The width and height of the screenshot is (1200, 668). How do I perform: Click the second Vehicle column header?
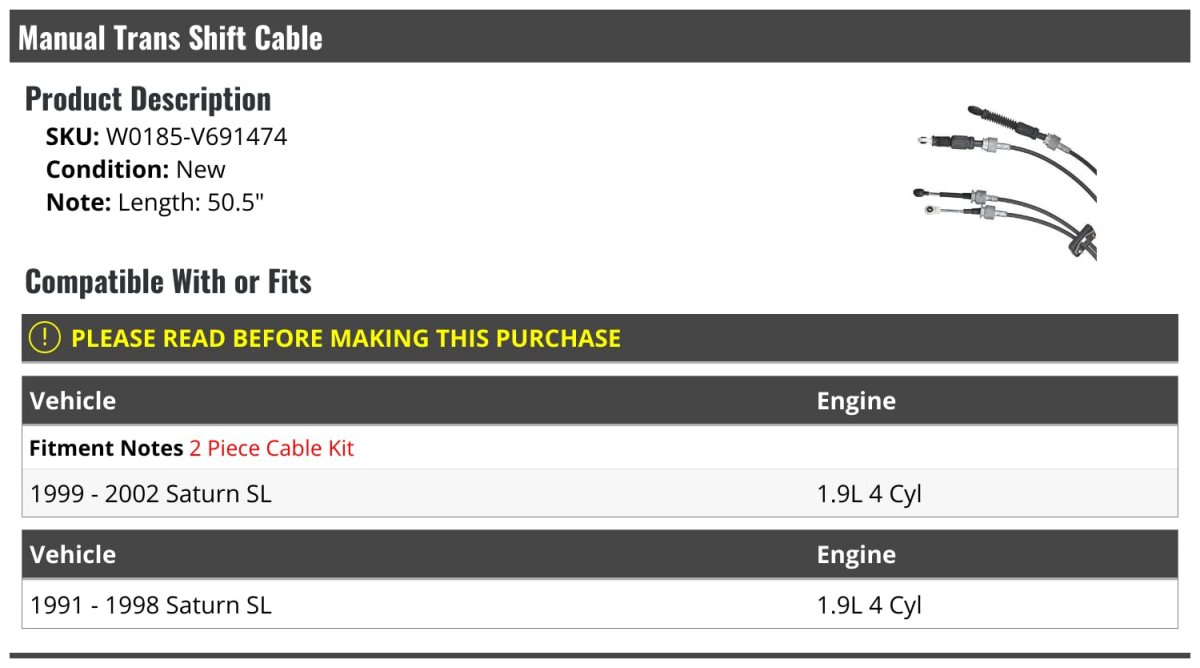click(x=73, y=555)
